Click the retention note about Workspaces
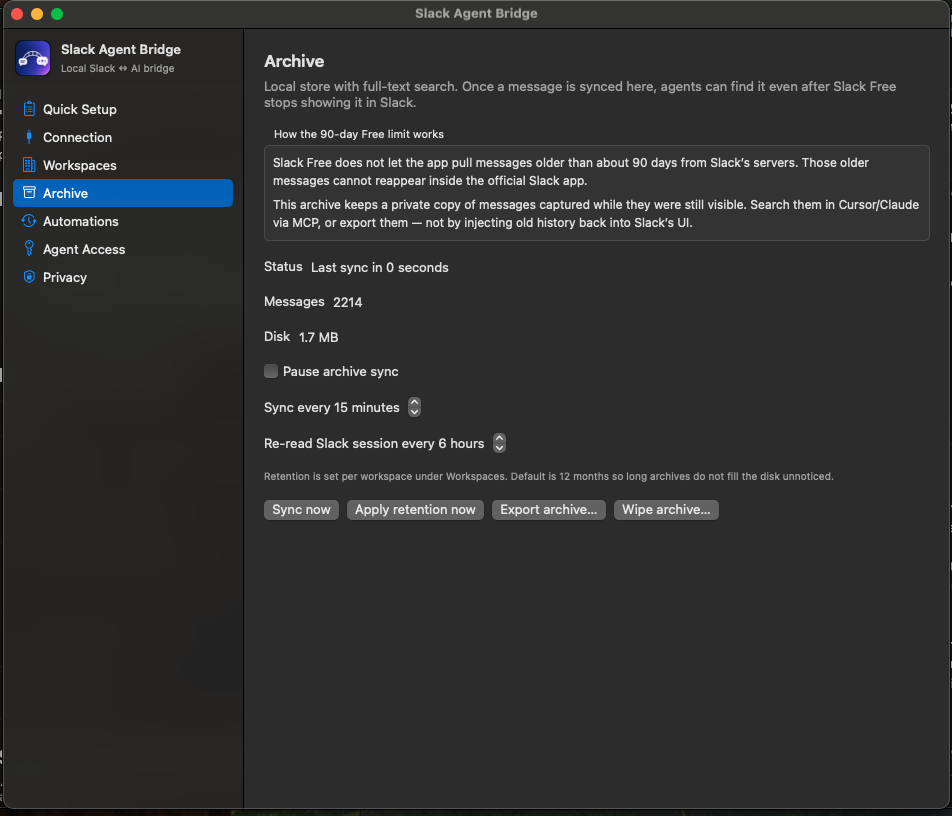The height and width of the screenshot is (816, 952). coord(548,477)
